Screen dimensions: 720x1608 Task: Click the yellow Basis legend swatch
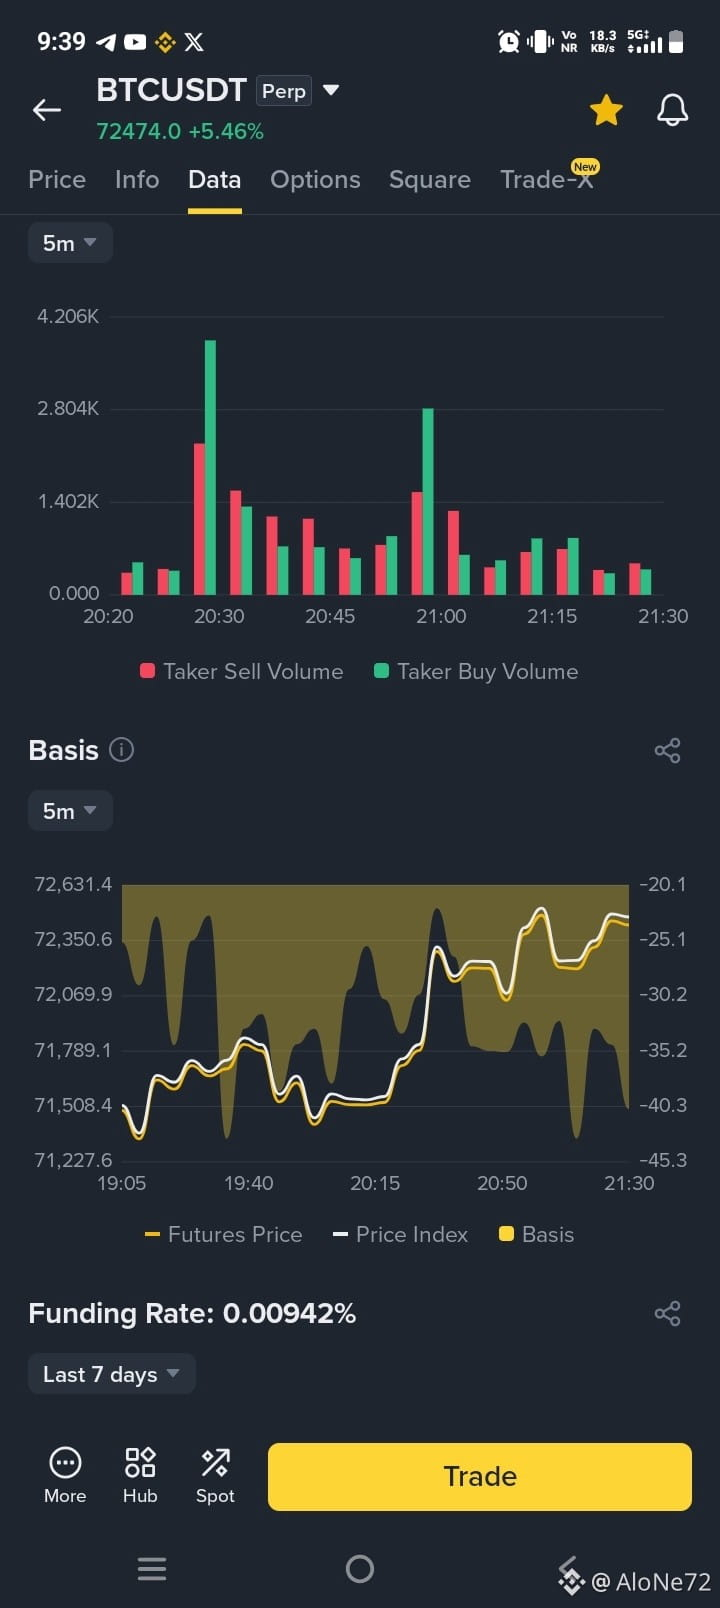tap(506, 1234)
